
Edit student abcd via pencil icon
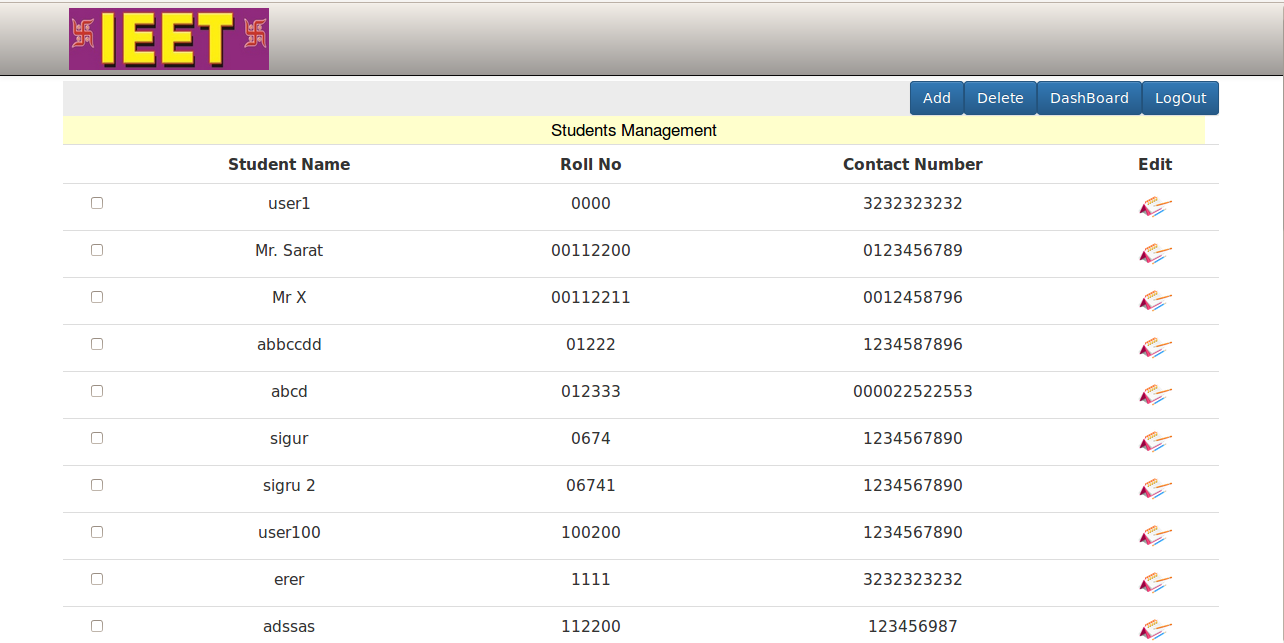1155,395
